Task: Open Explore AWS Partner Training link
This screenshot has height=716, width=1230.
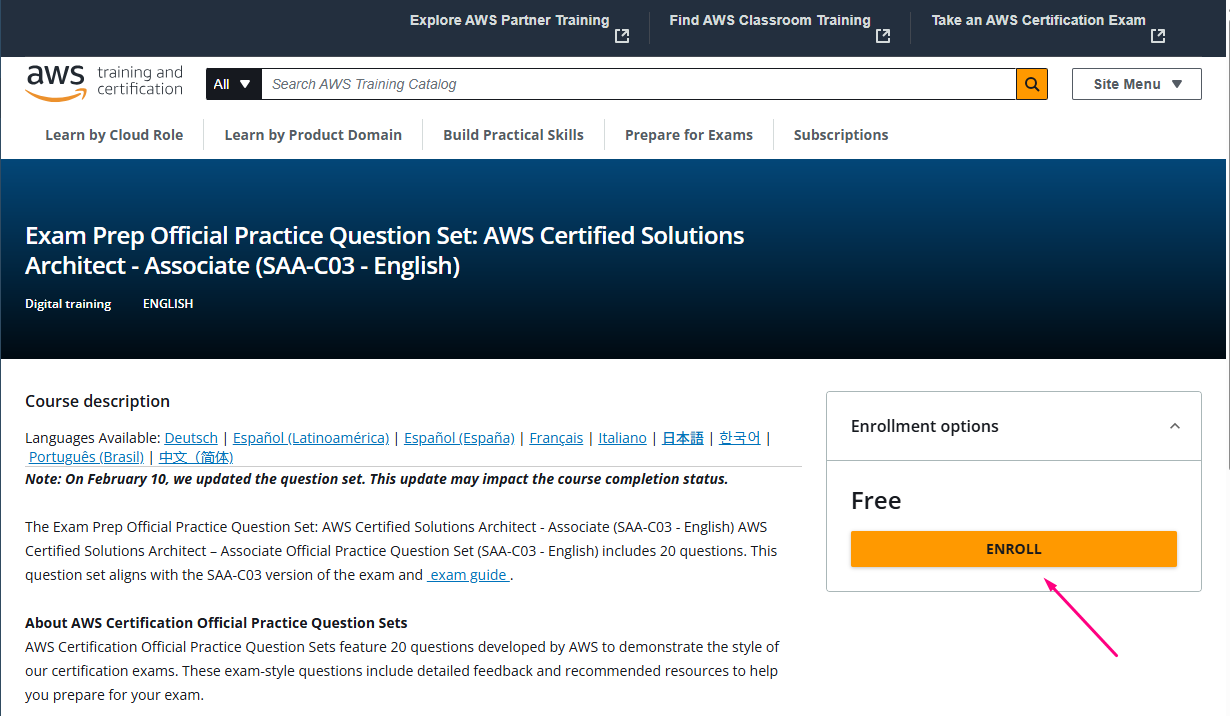Action: point(519,27)
